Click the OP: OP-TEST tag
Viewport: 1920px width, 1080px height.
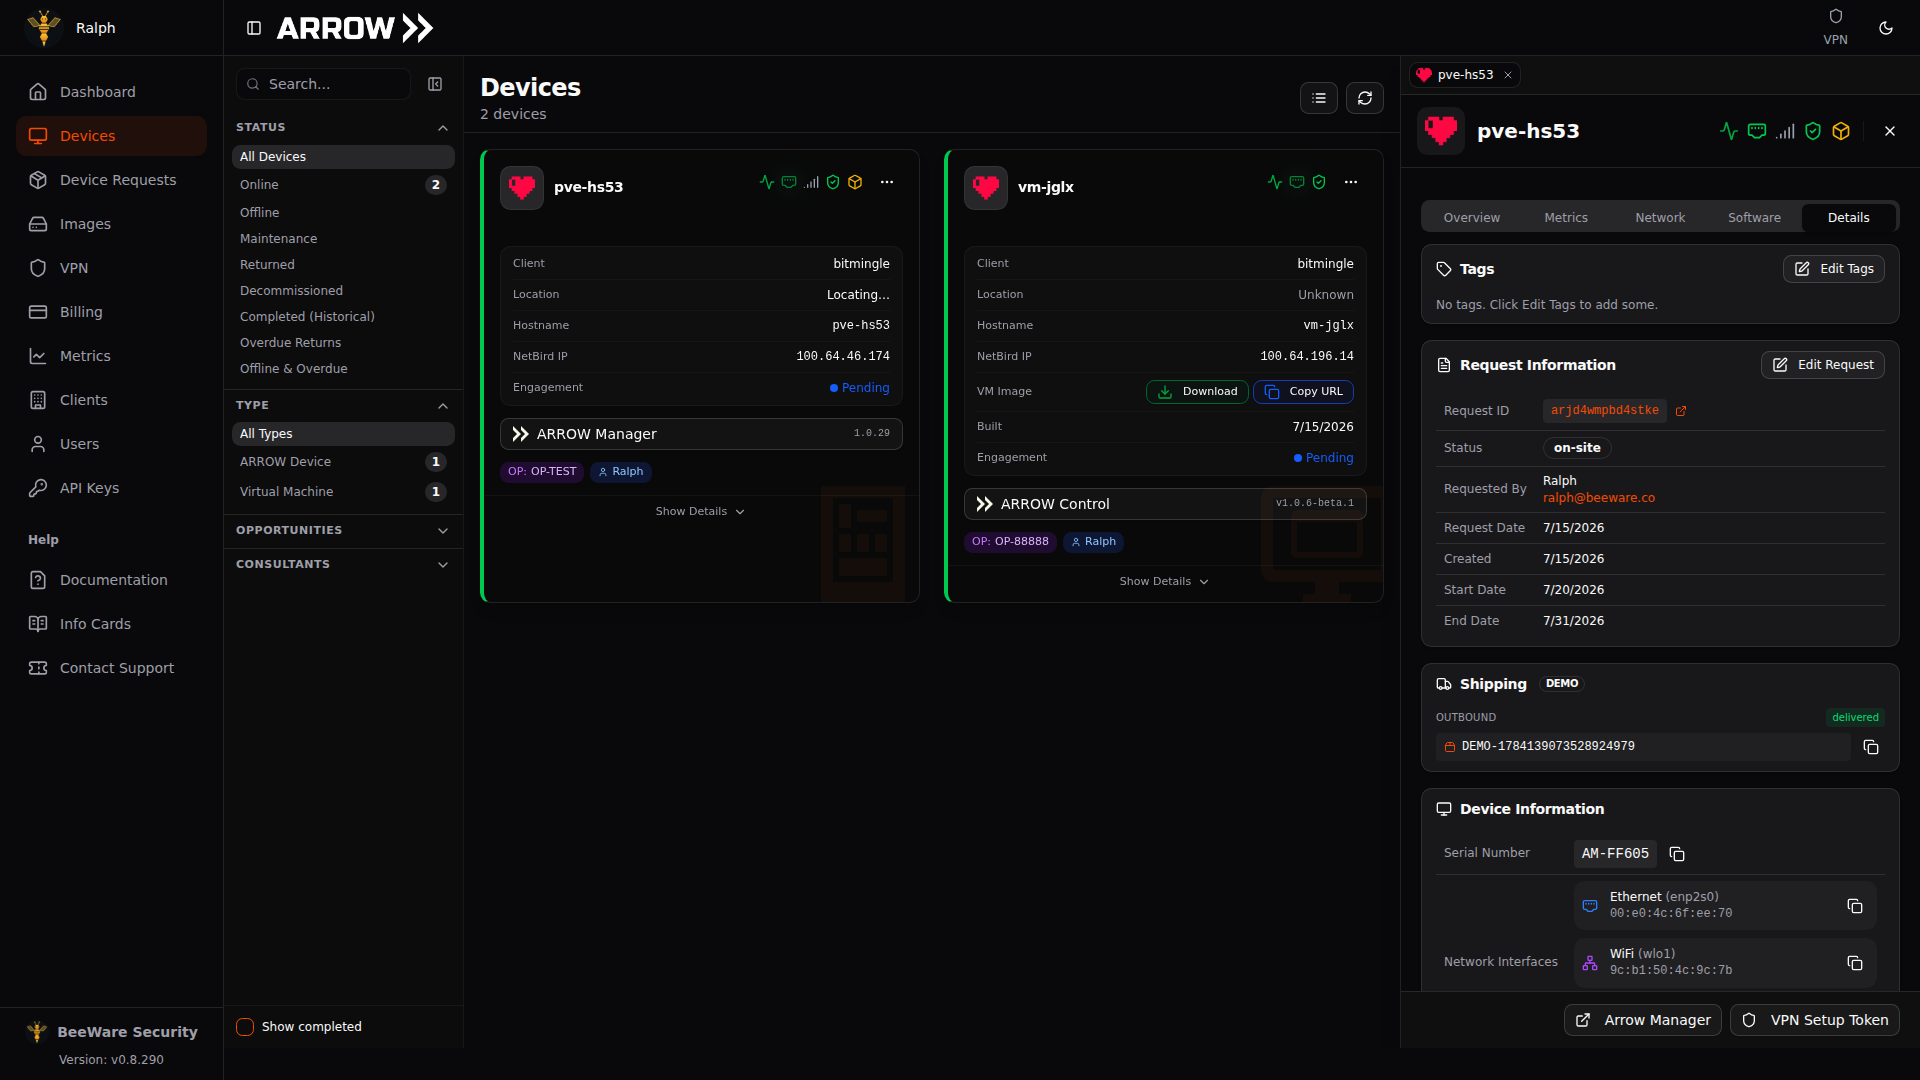click(542, 472)
